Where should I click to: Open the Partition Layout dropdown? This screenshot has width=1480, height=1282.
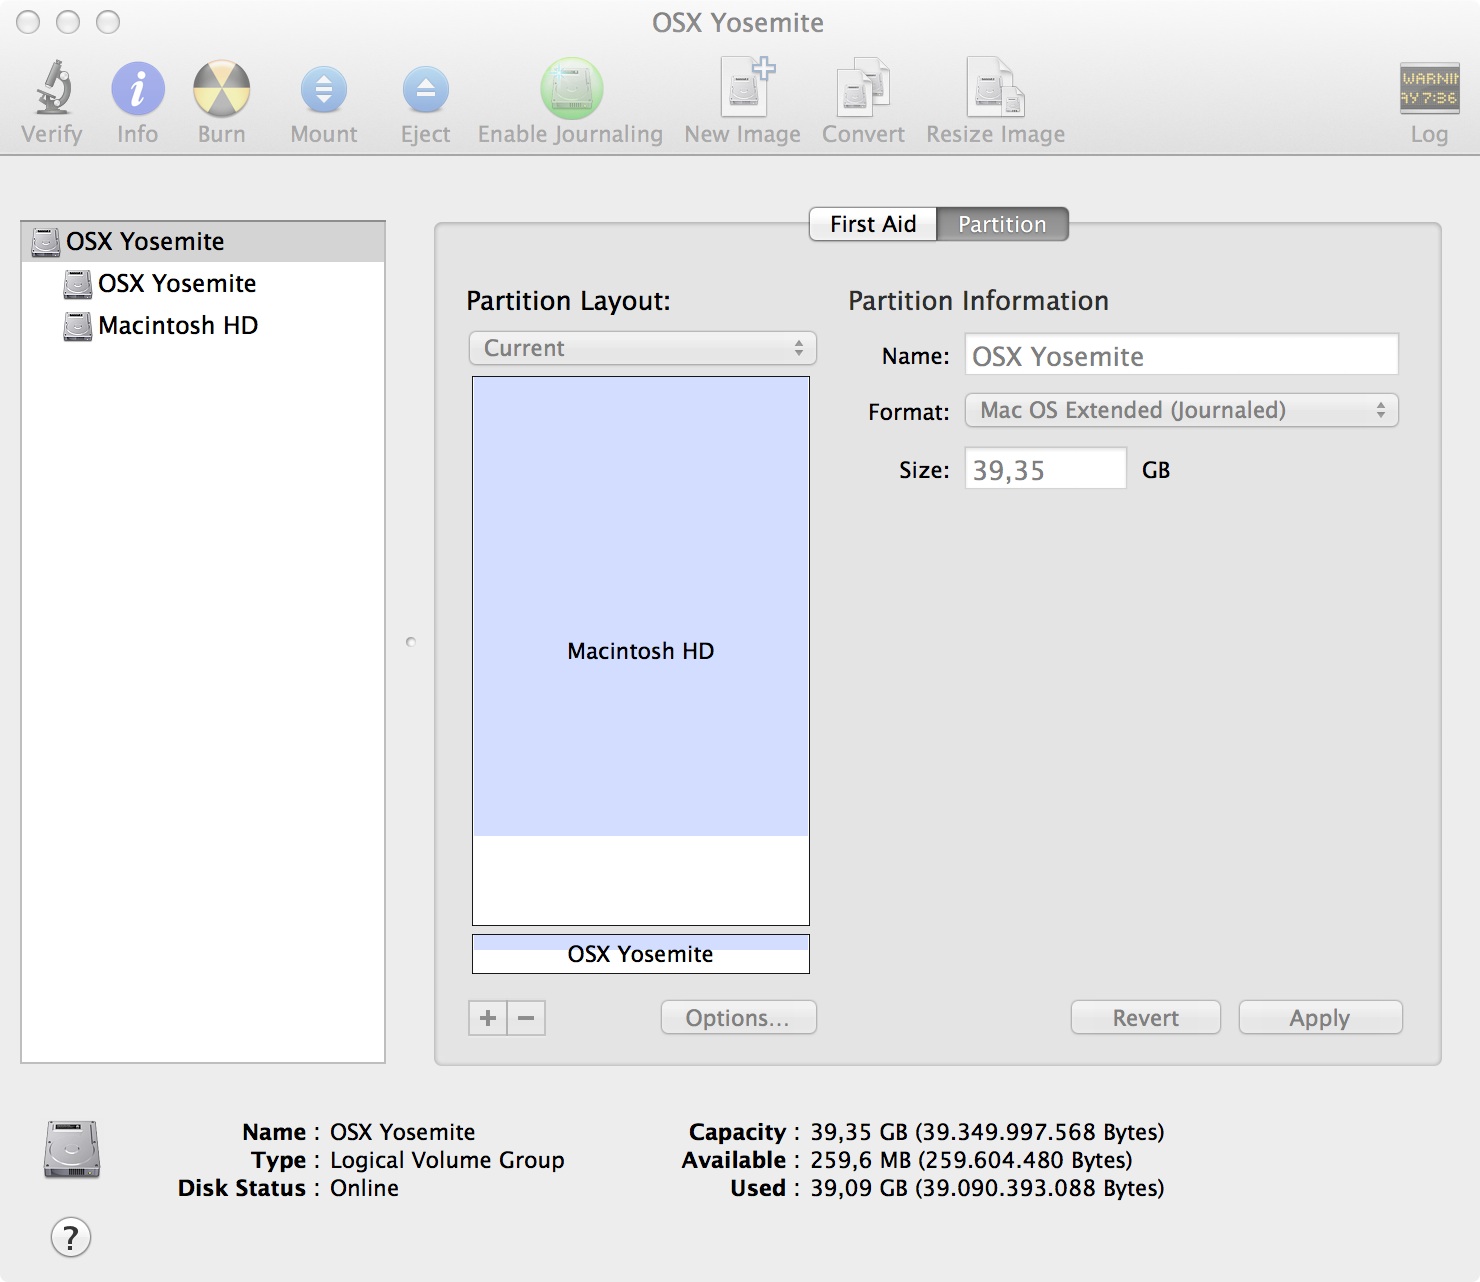click(x=642, y=348)
